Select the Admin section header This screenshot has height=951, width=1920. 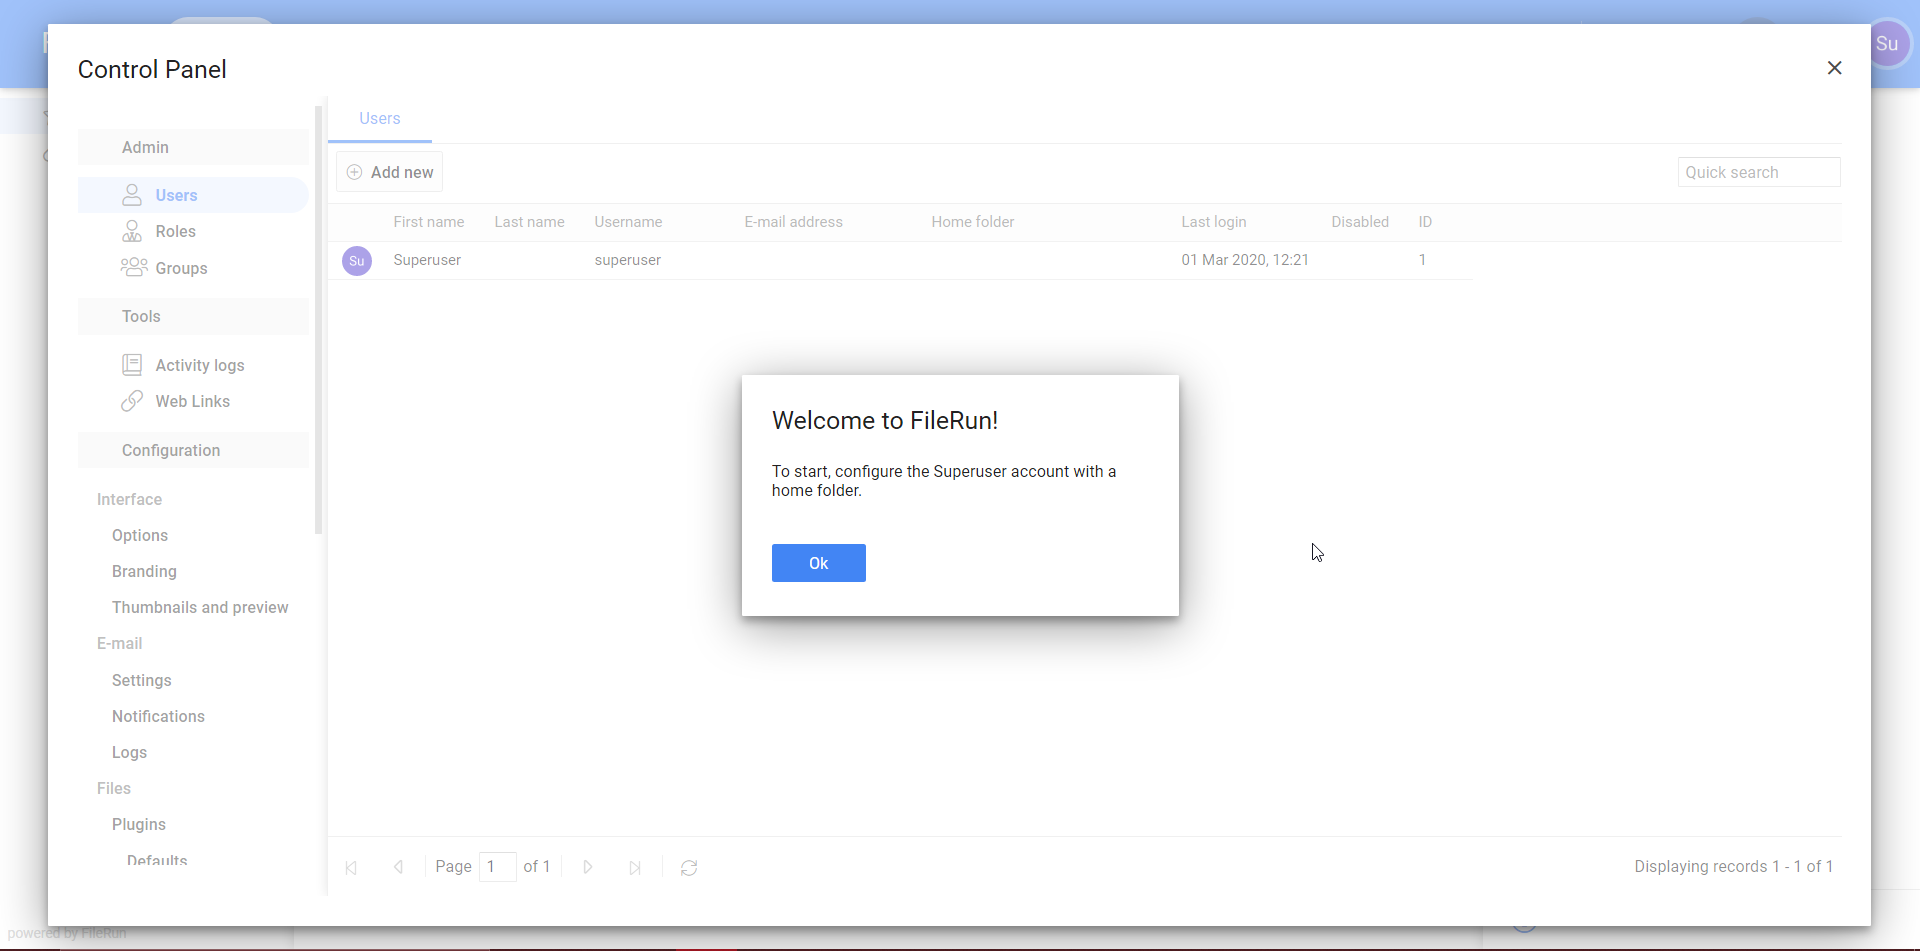[193, 147]
